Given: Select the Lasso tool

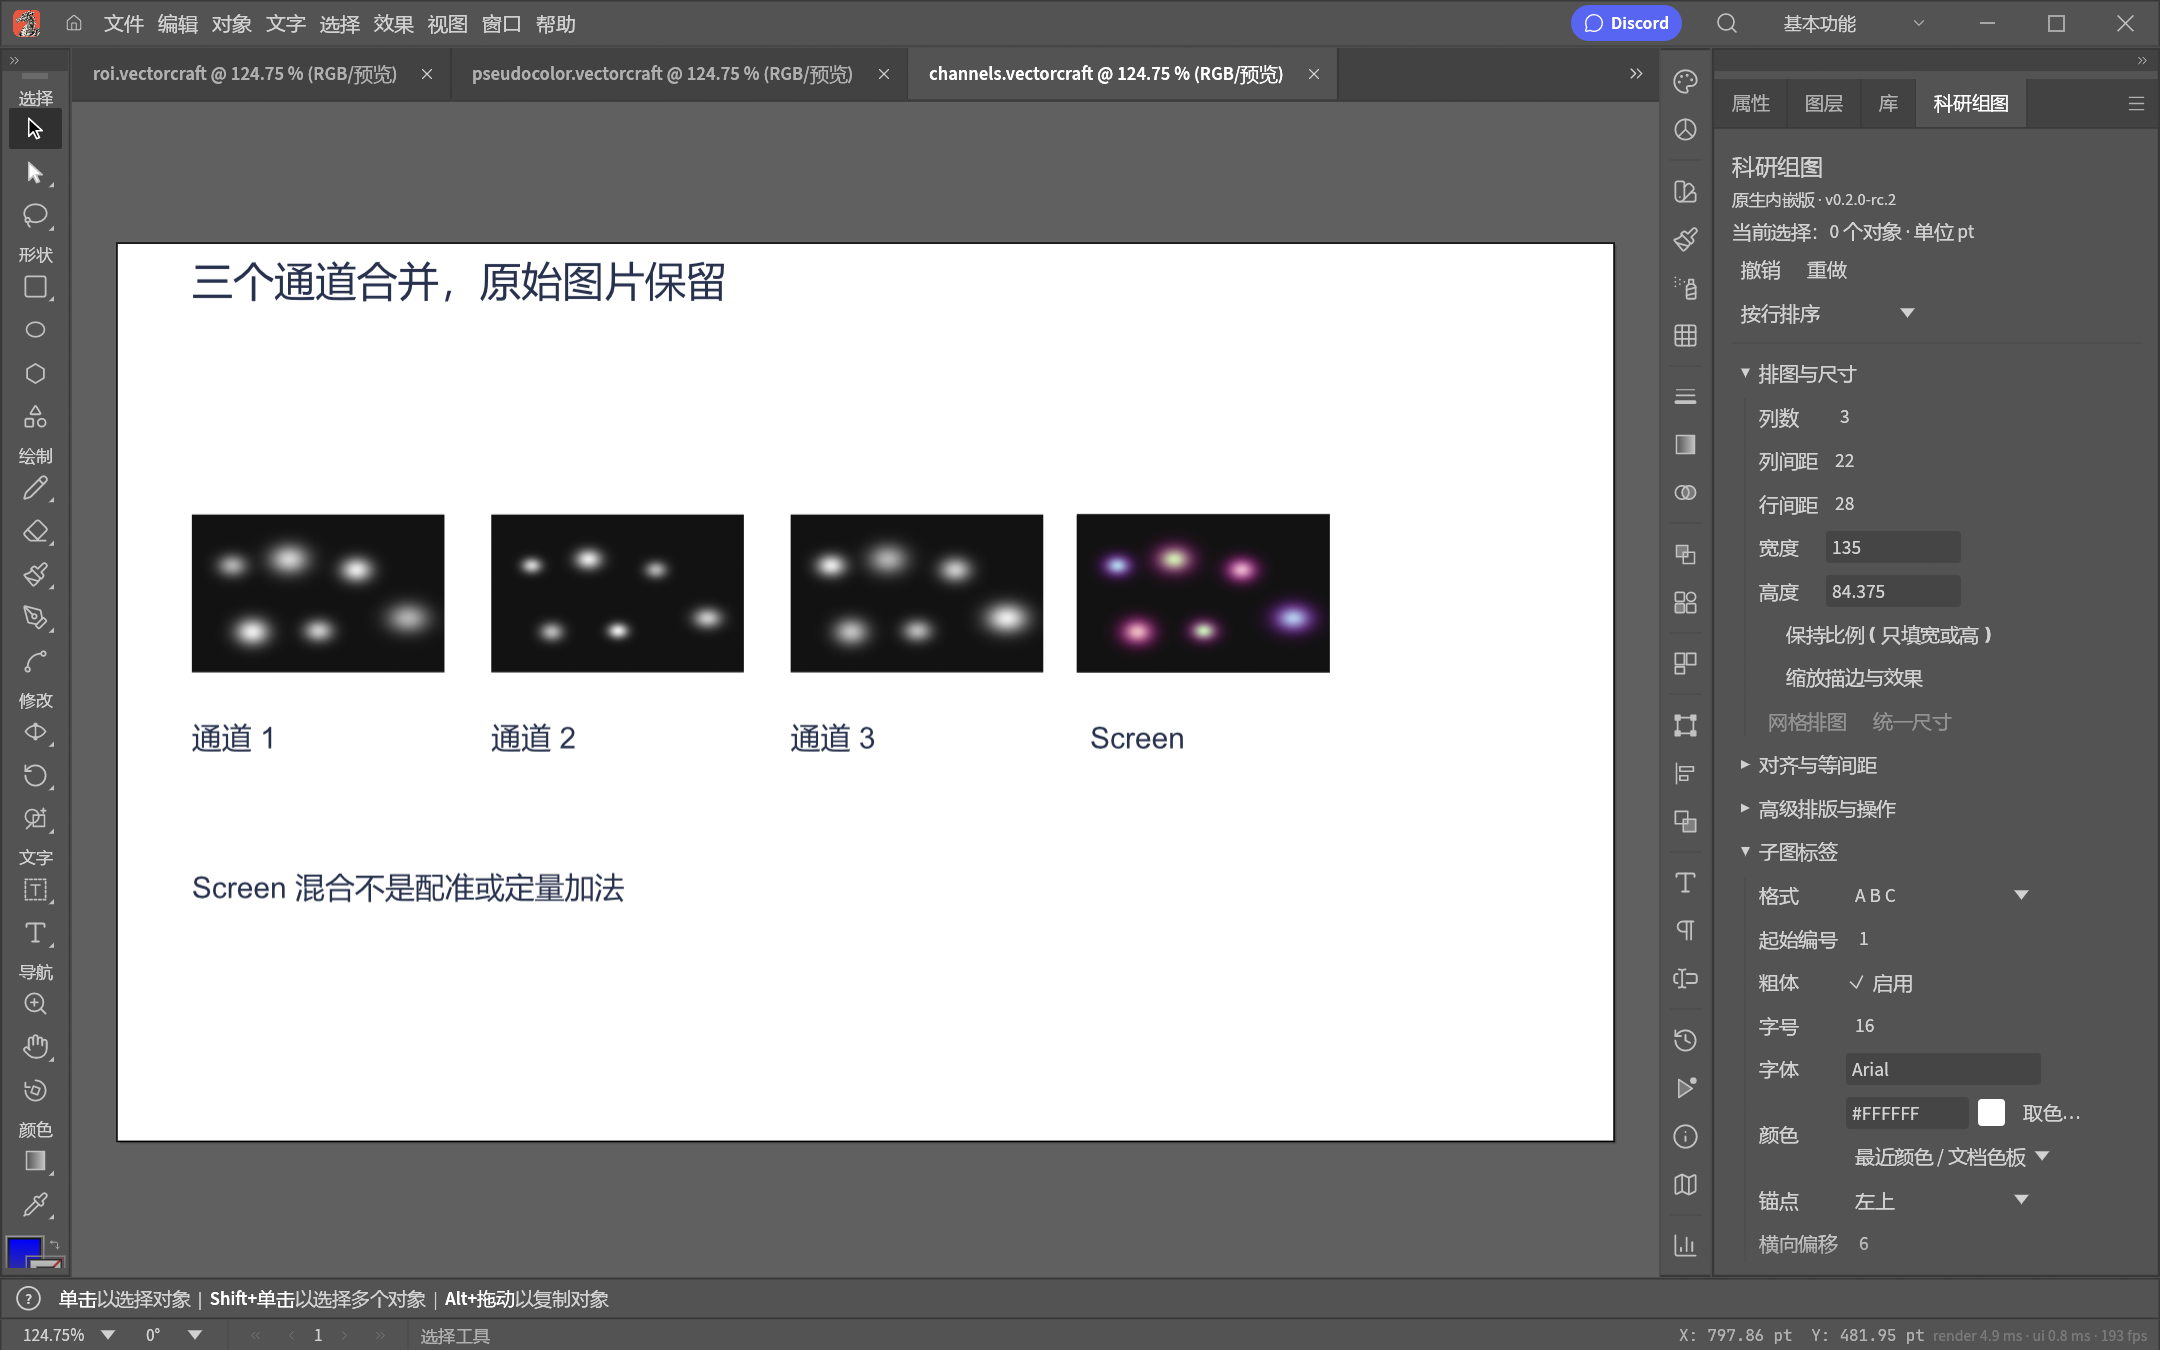Looking at the screenshot, I should click(x=35, y=215).
